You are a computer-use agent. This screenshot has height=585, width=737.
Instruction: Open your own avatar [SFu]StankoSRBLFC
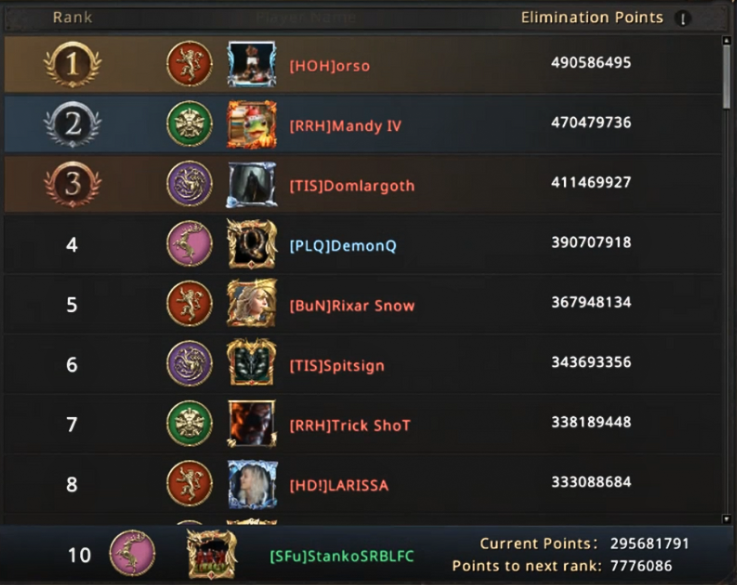212,554
